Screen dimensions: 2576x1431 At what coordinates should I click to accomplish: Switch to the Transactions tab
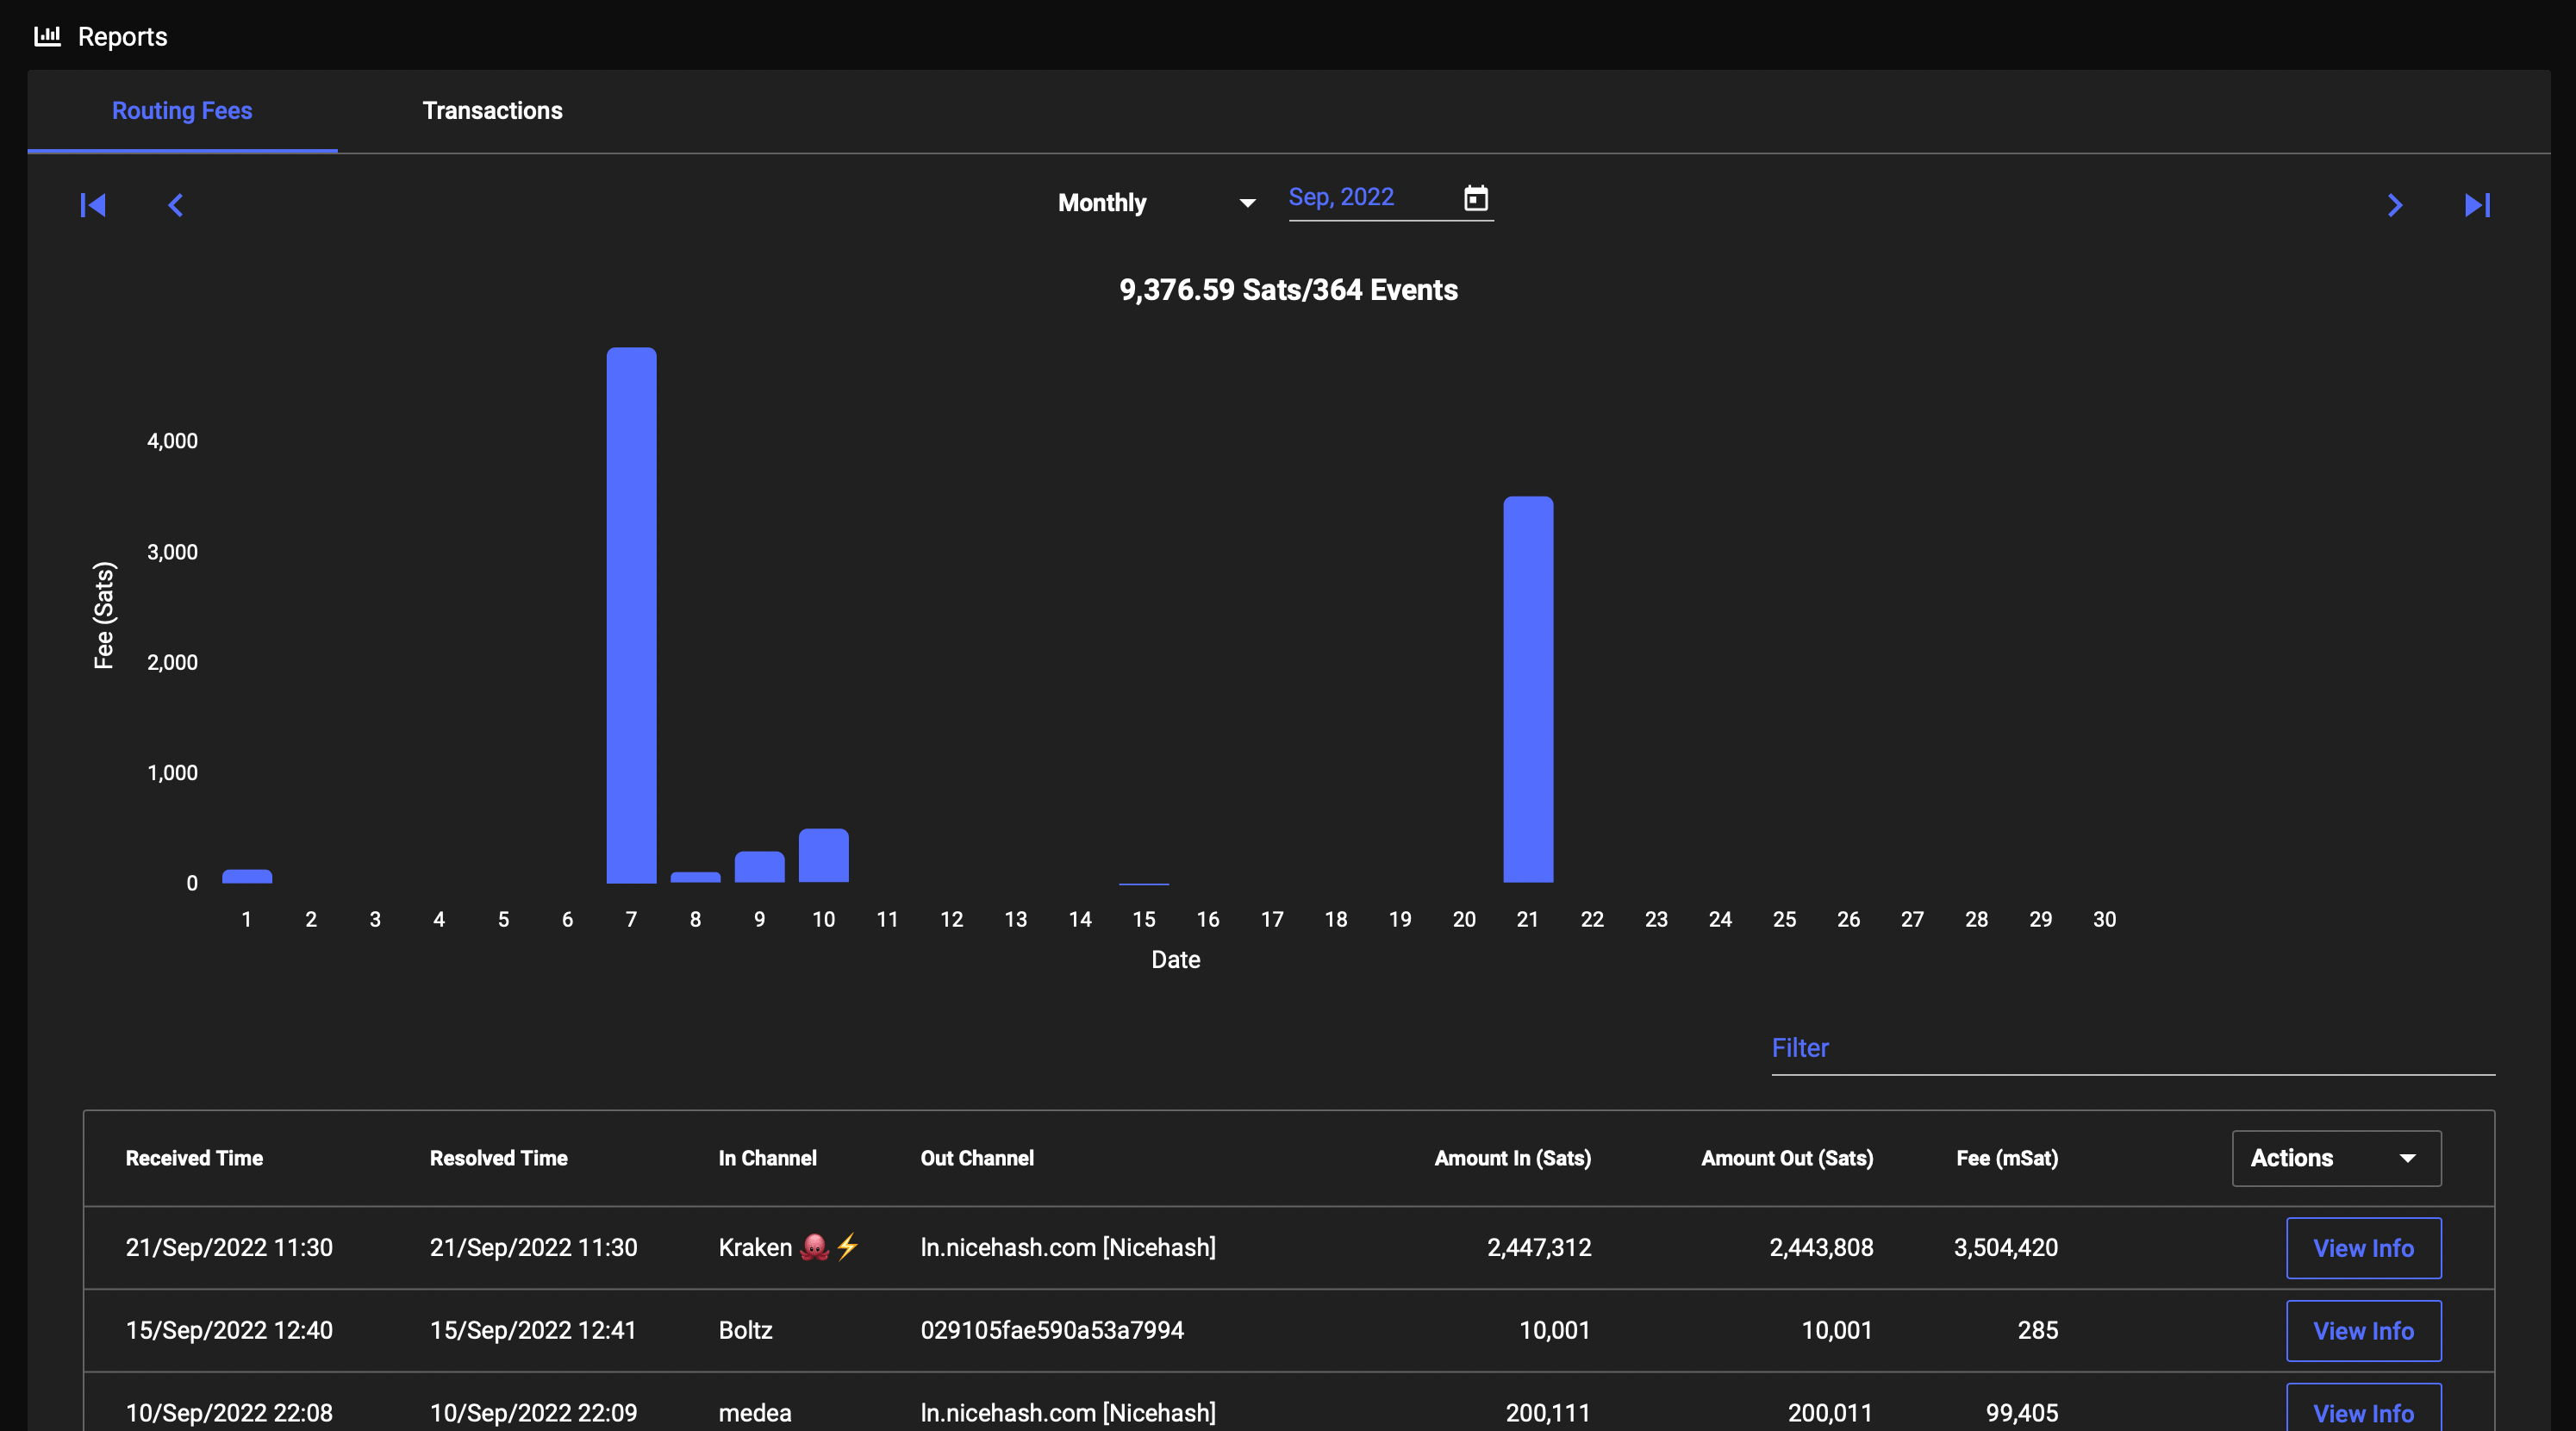(x=491, y=109)
